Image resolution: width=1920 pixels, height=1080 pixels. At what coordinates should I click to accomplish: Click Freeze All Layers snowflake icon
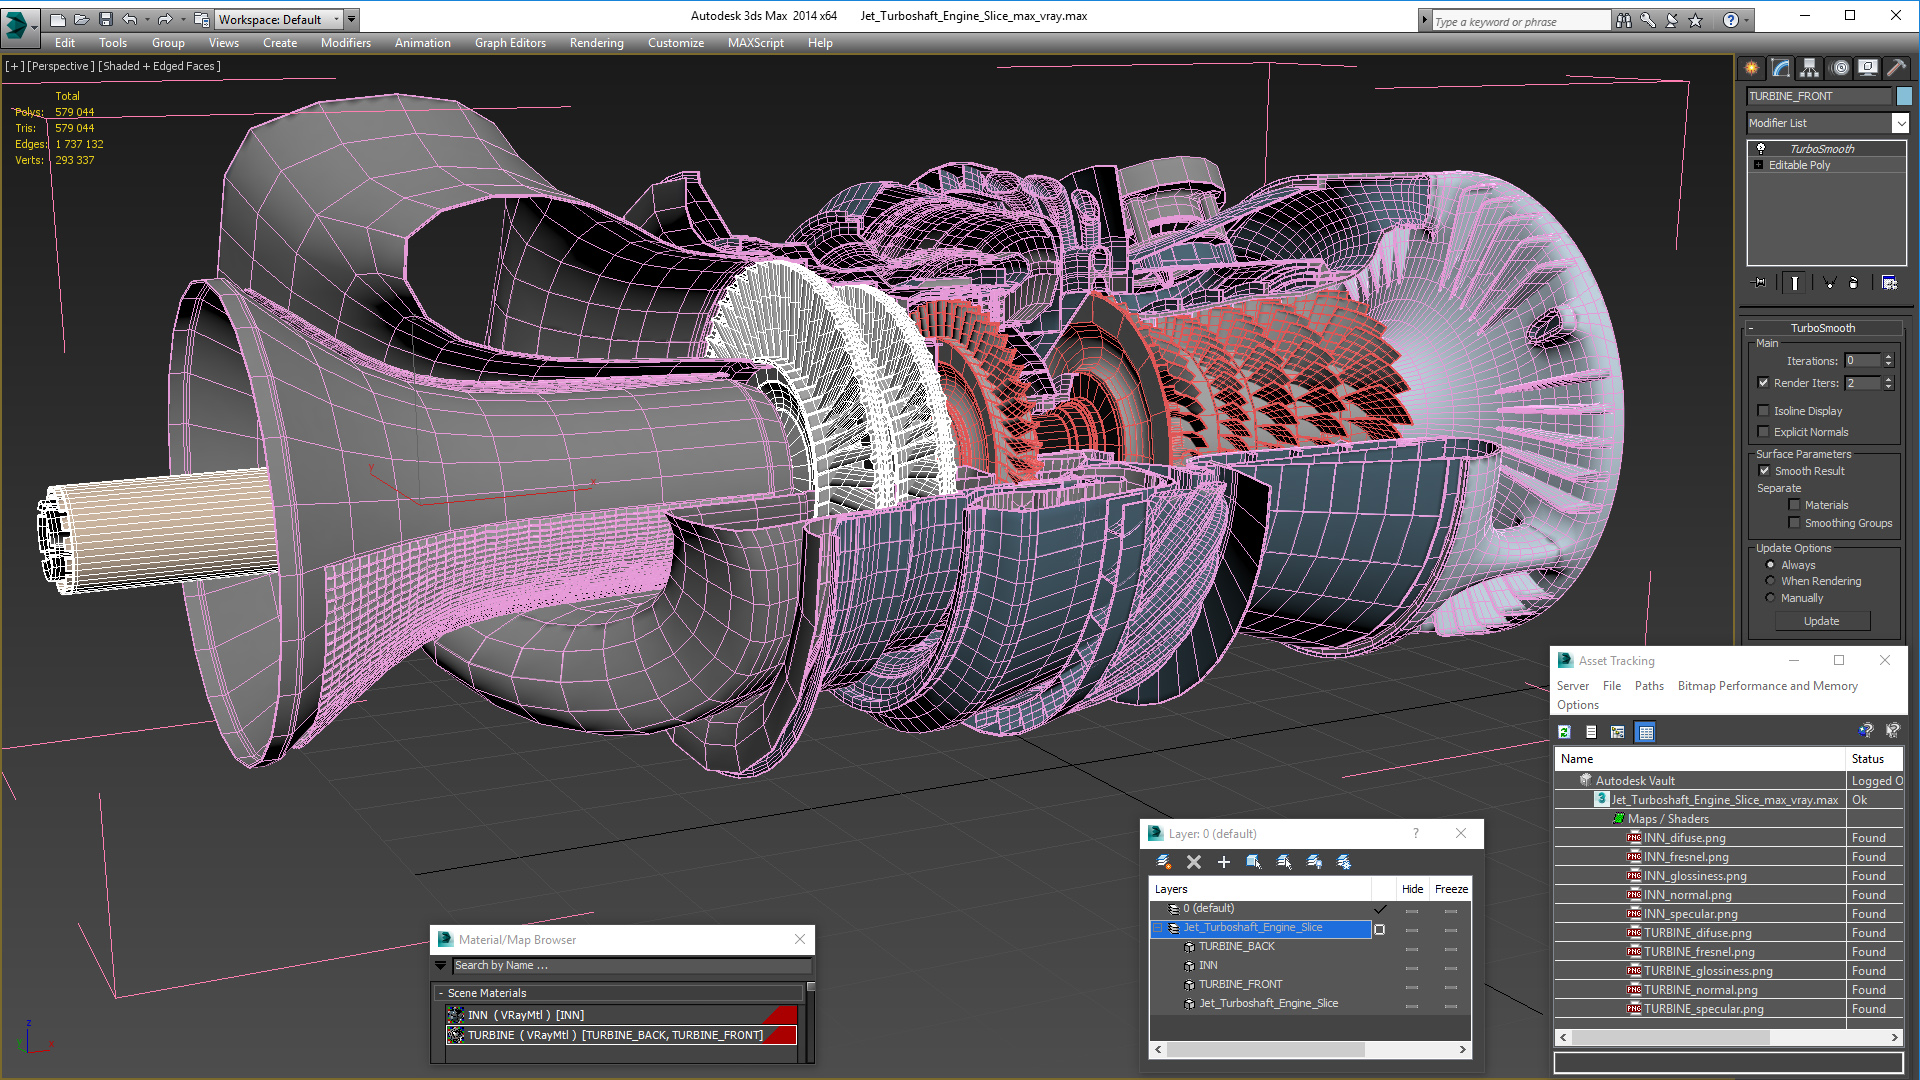pyautogui.click(x=1344, y=862)
